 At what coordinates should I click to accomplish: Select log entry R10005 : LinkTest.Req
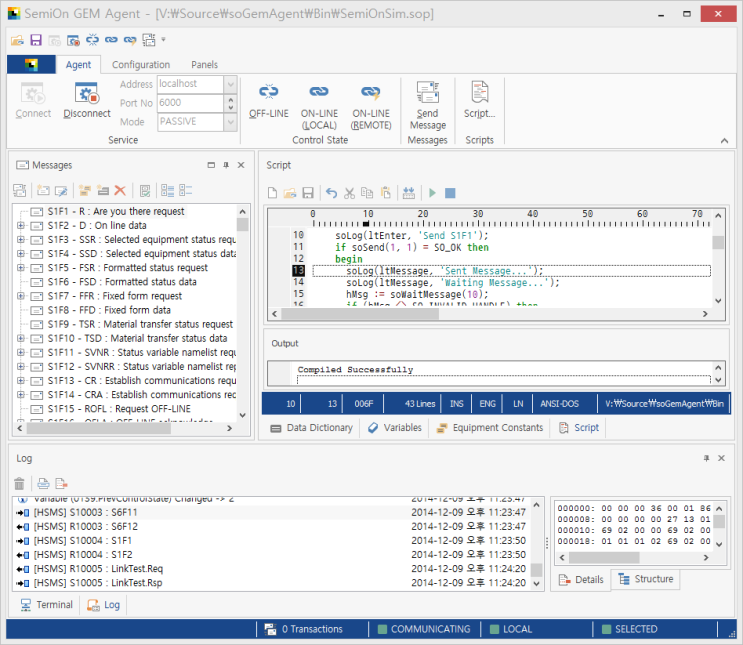click(x=272, y=569)
